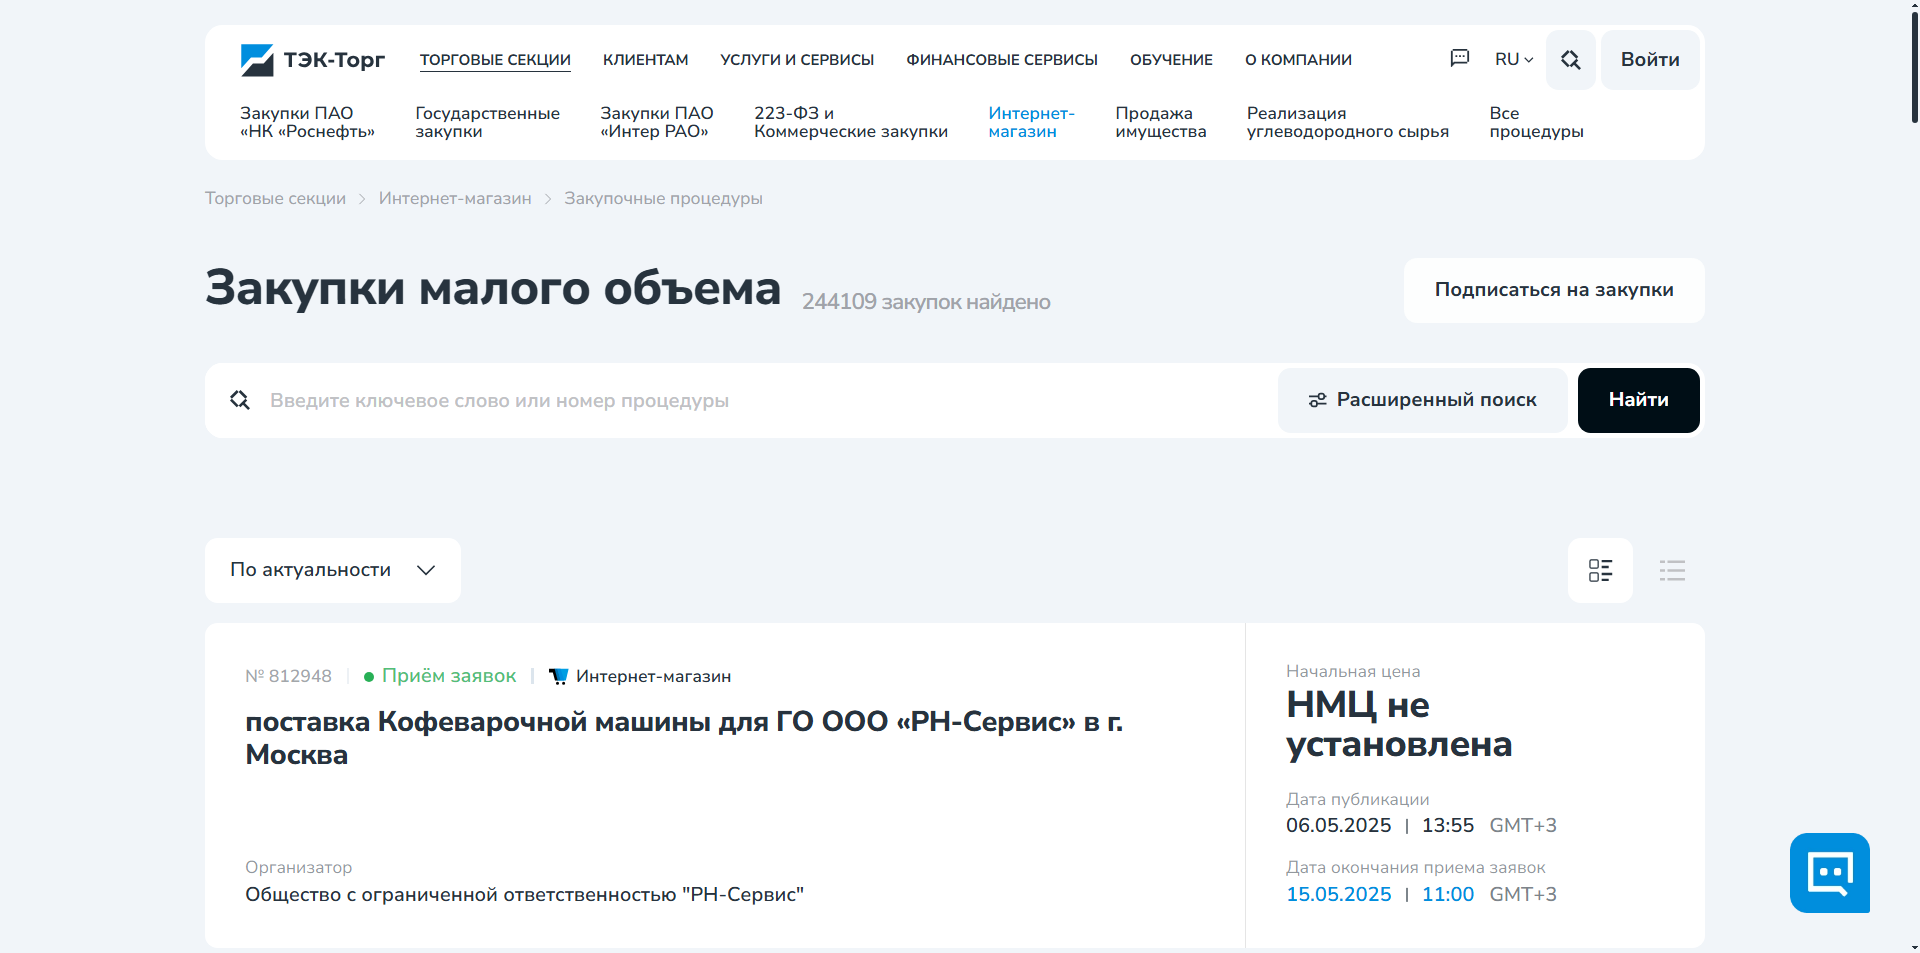Click the Войти login button

click(x=1650, y=60)
